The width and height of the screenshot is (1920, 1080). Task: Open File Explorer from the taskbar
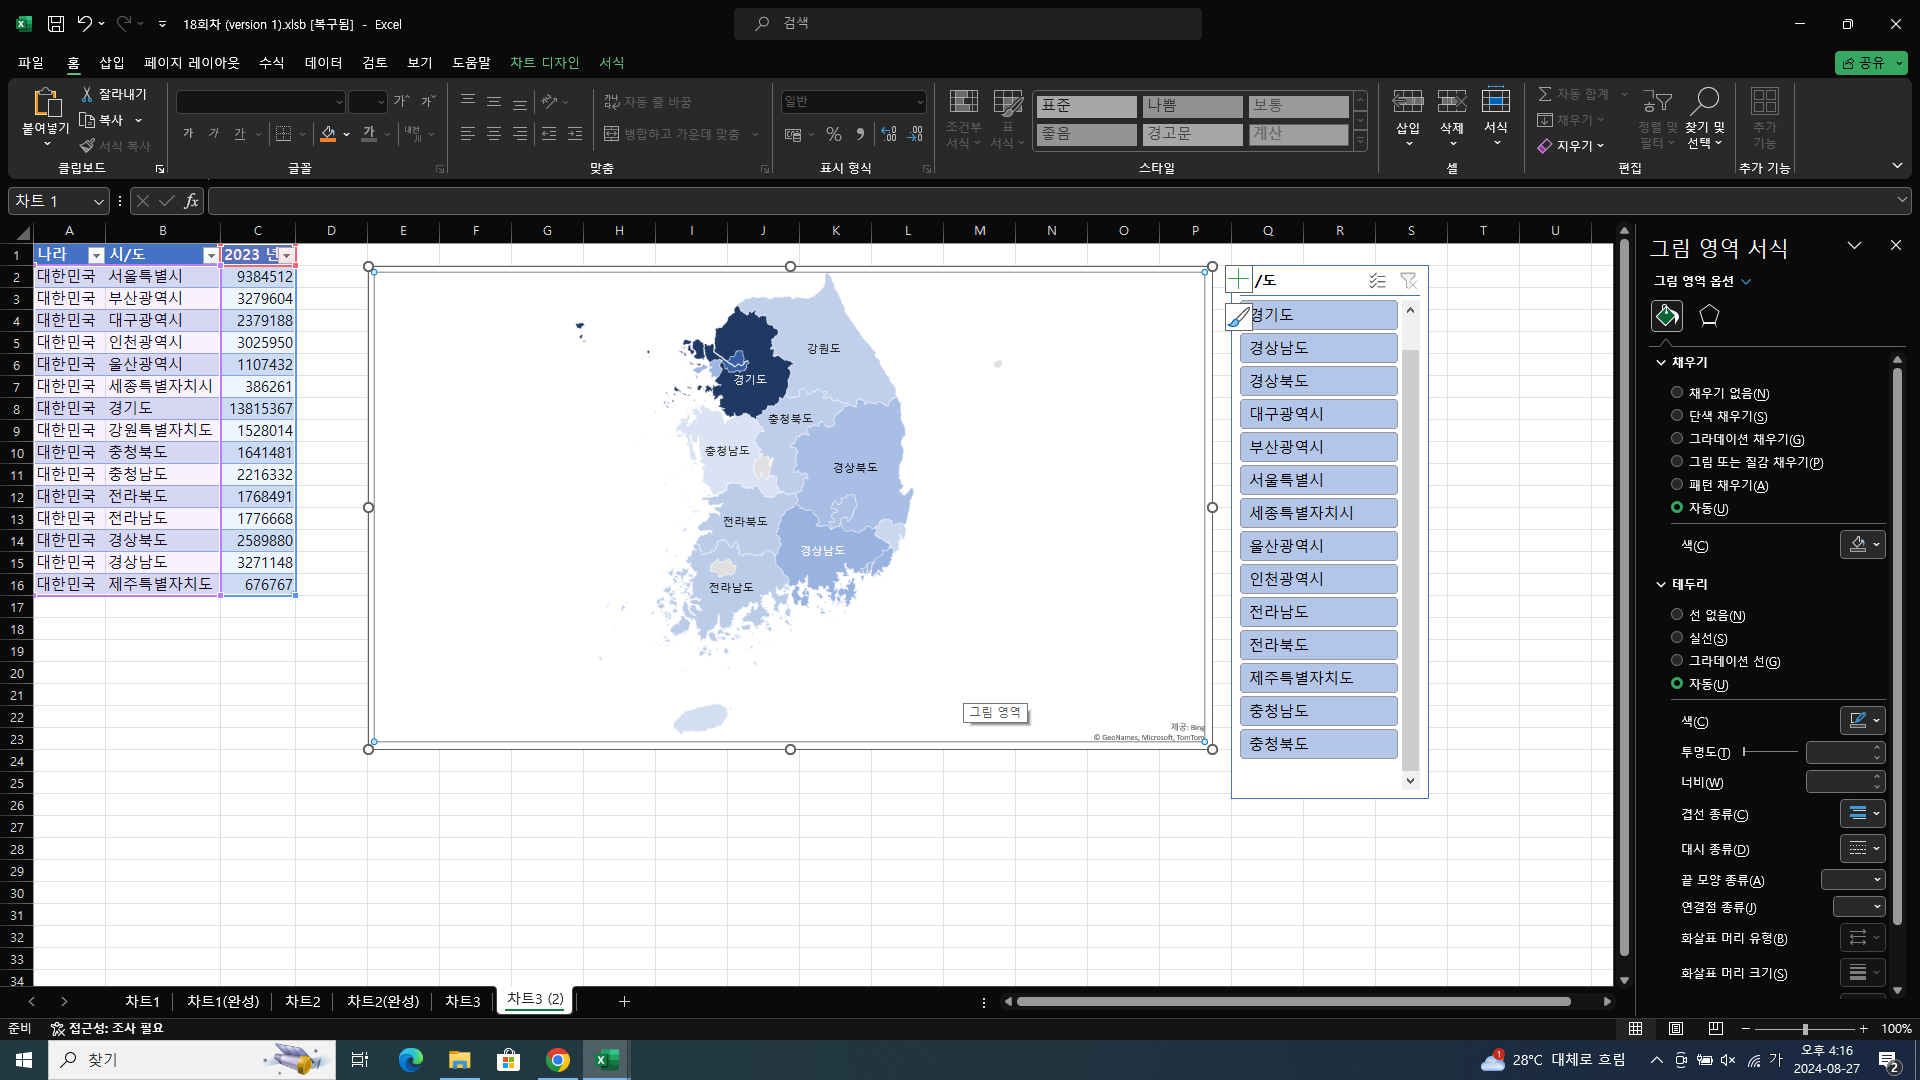tap(459, 1060)
